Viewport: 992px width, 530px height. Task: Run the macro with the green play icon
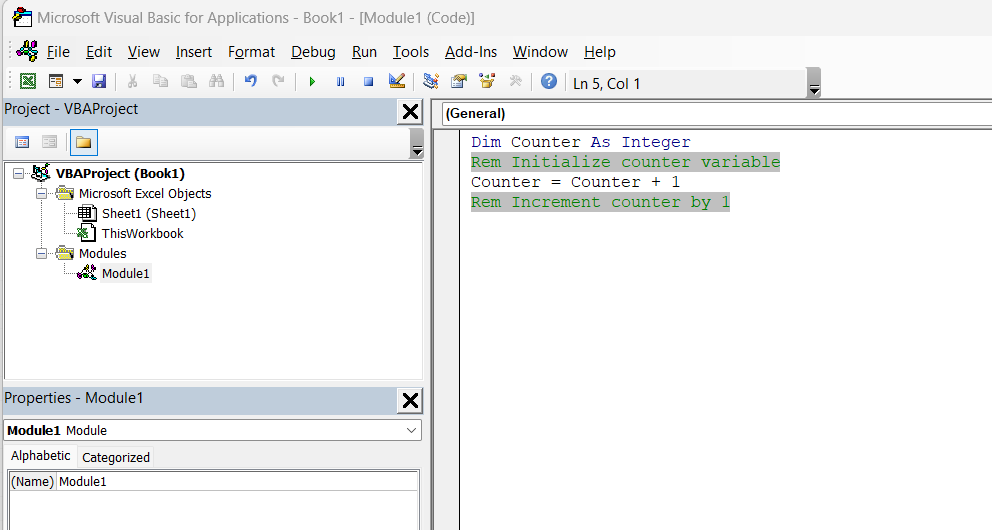tap(312, 82)
